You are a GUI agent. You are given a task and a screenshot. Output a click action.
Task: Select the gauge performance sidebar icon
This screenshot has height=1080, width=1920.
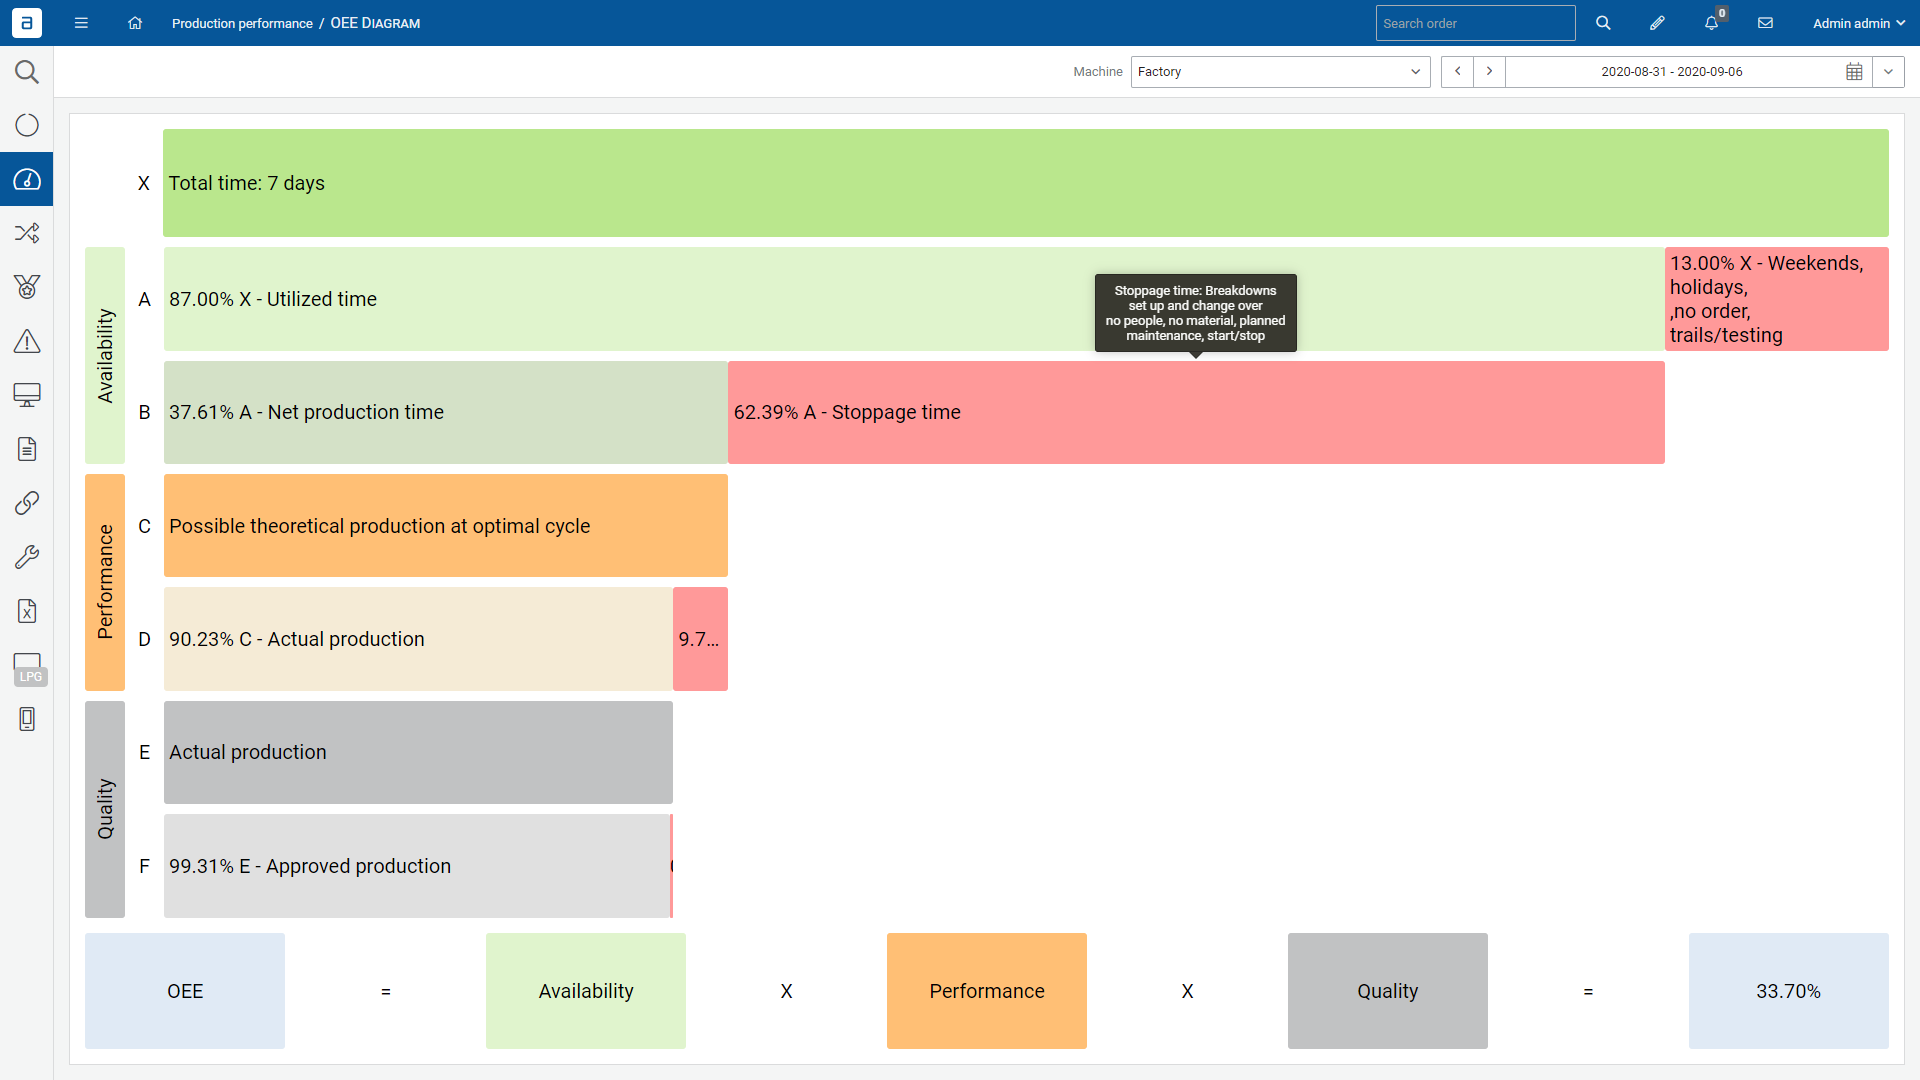click(27, 179)
